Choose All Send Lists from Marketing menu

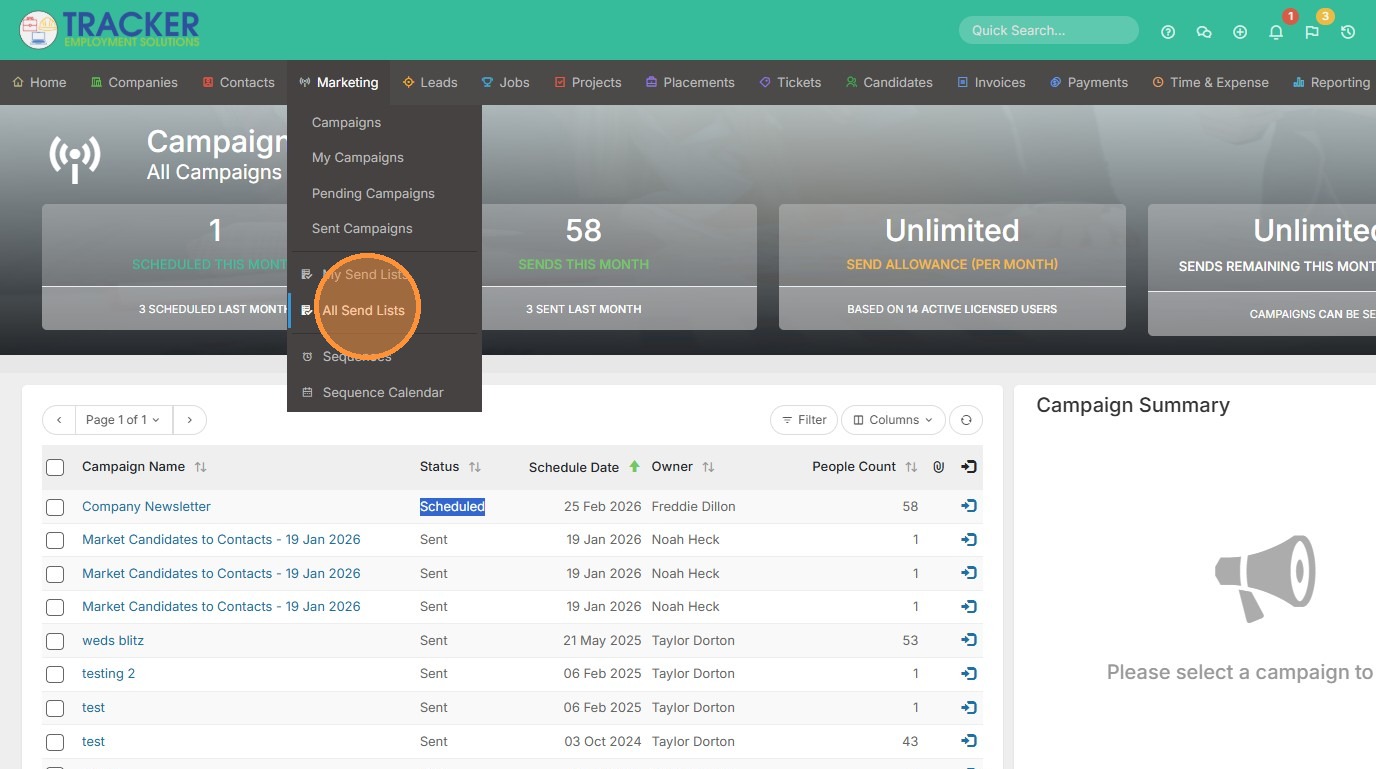(363, 310)
